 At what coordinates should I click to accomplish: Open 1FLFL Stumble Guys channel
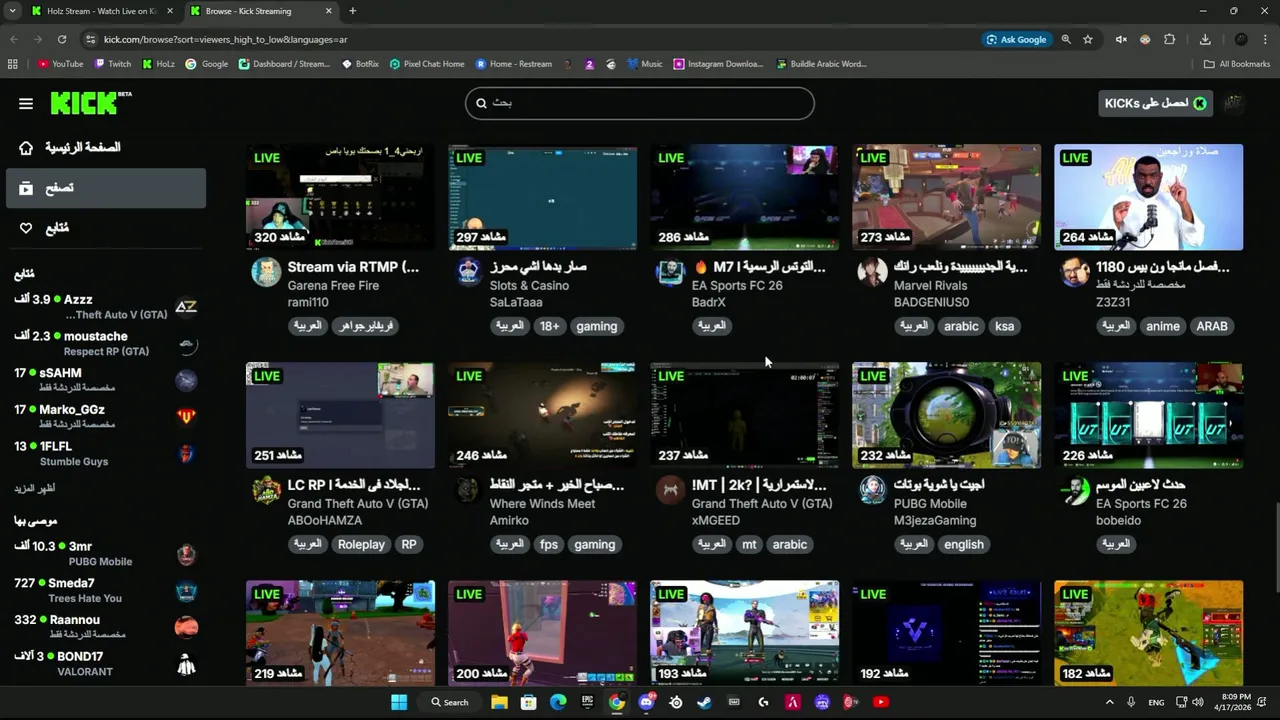[x=106, y=453]
